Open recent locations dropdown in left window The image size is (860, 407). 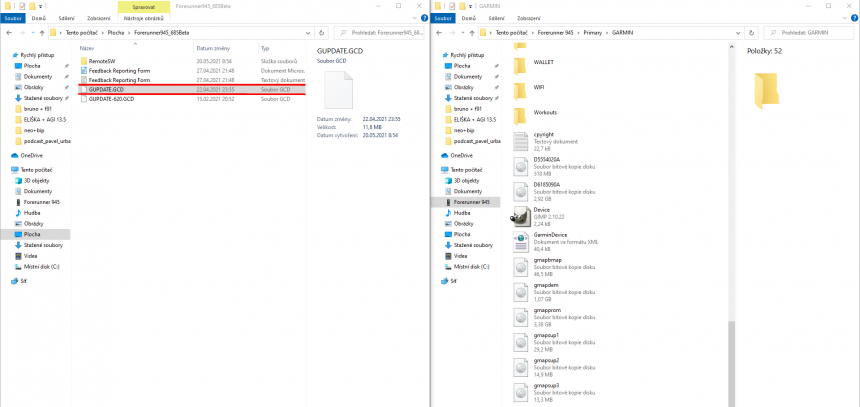32,32
